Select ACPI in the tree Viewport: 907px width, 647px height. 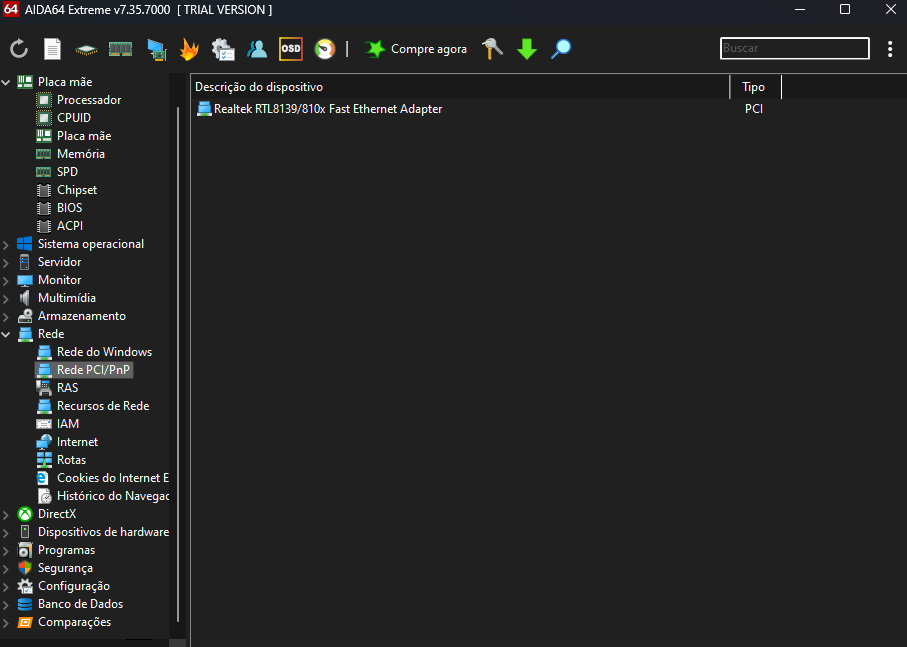click(70, 226)
